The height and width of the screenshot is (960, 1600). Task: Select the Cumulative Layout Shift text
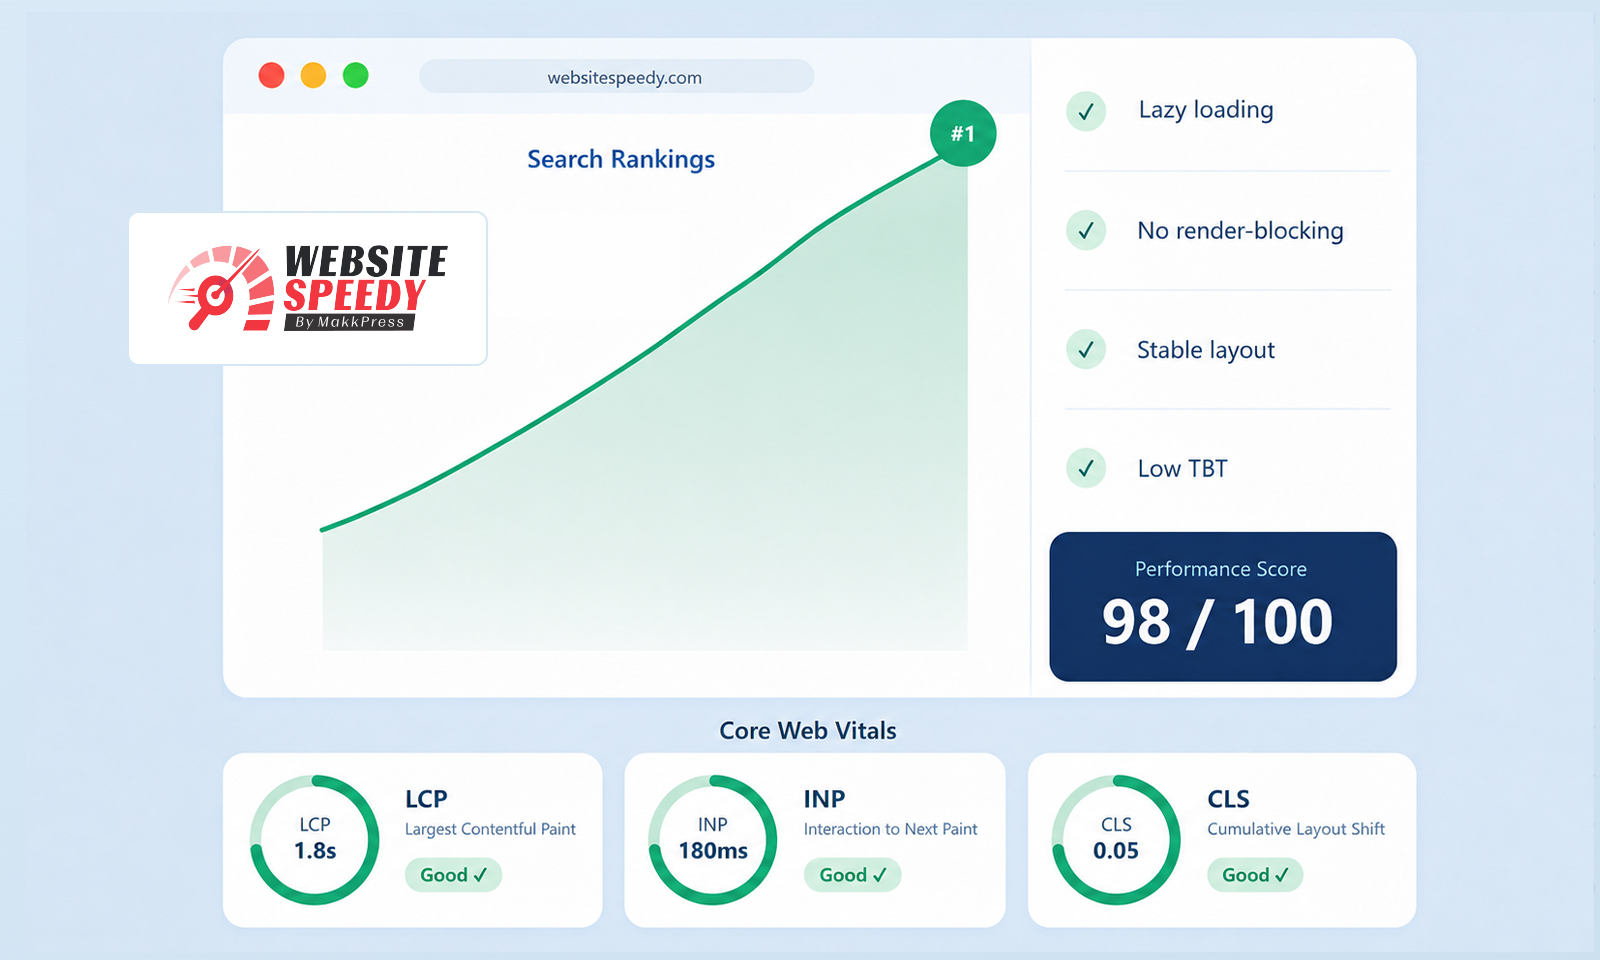point(1296,829)
